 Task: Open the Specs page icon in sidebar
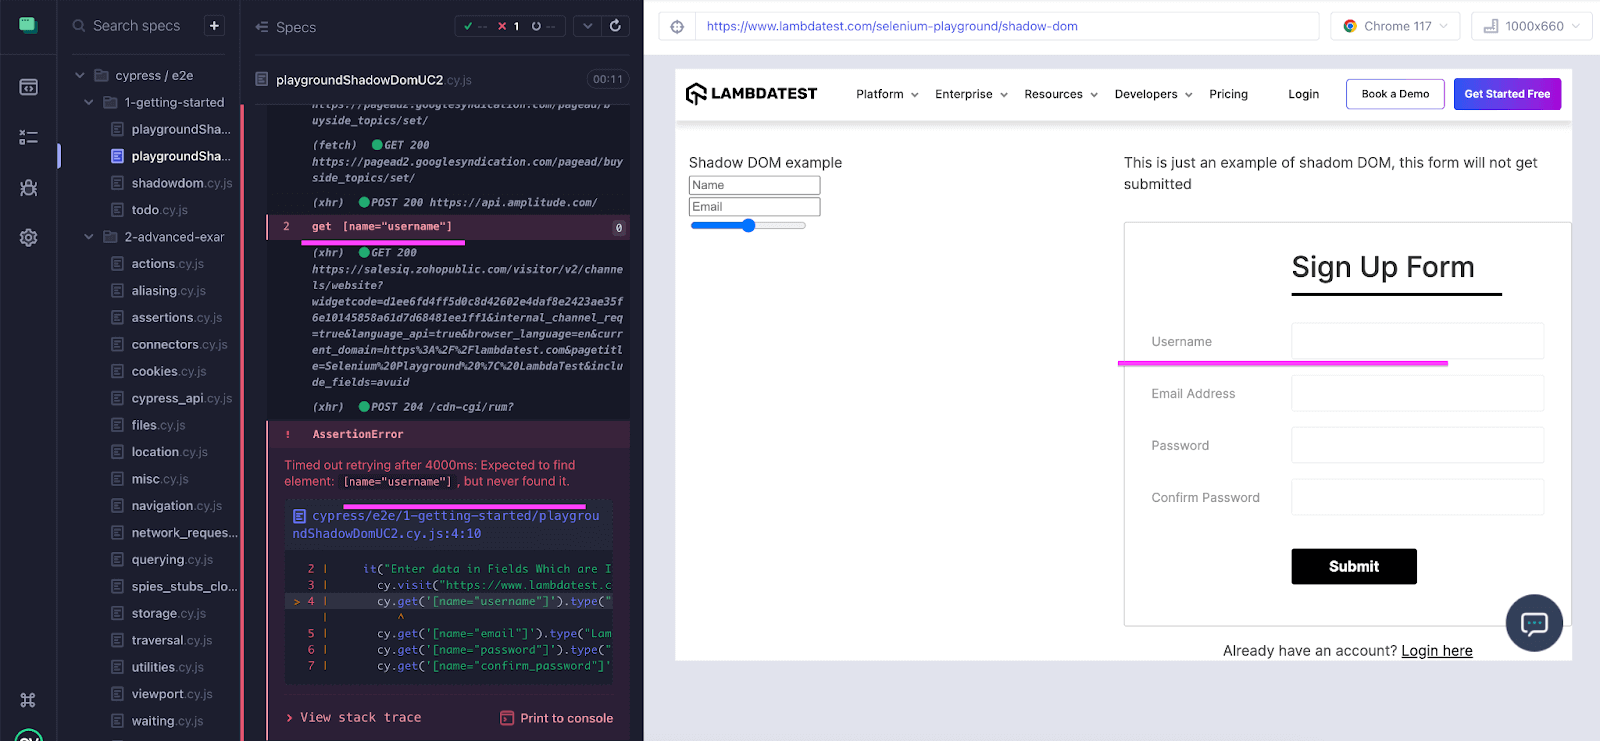click(28, 87)
